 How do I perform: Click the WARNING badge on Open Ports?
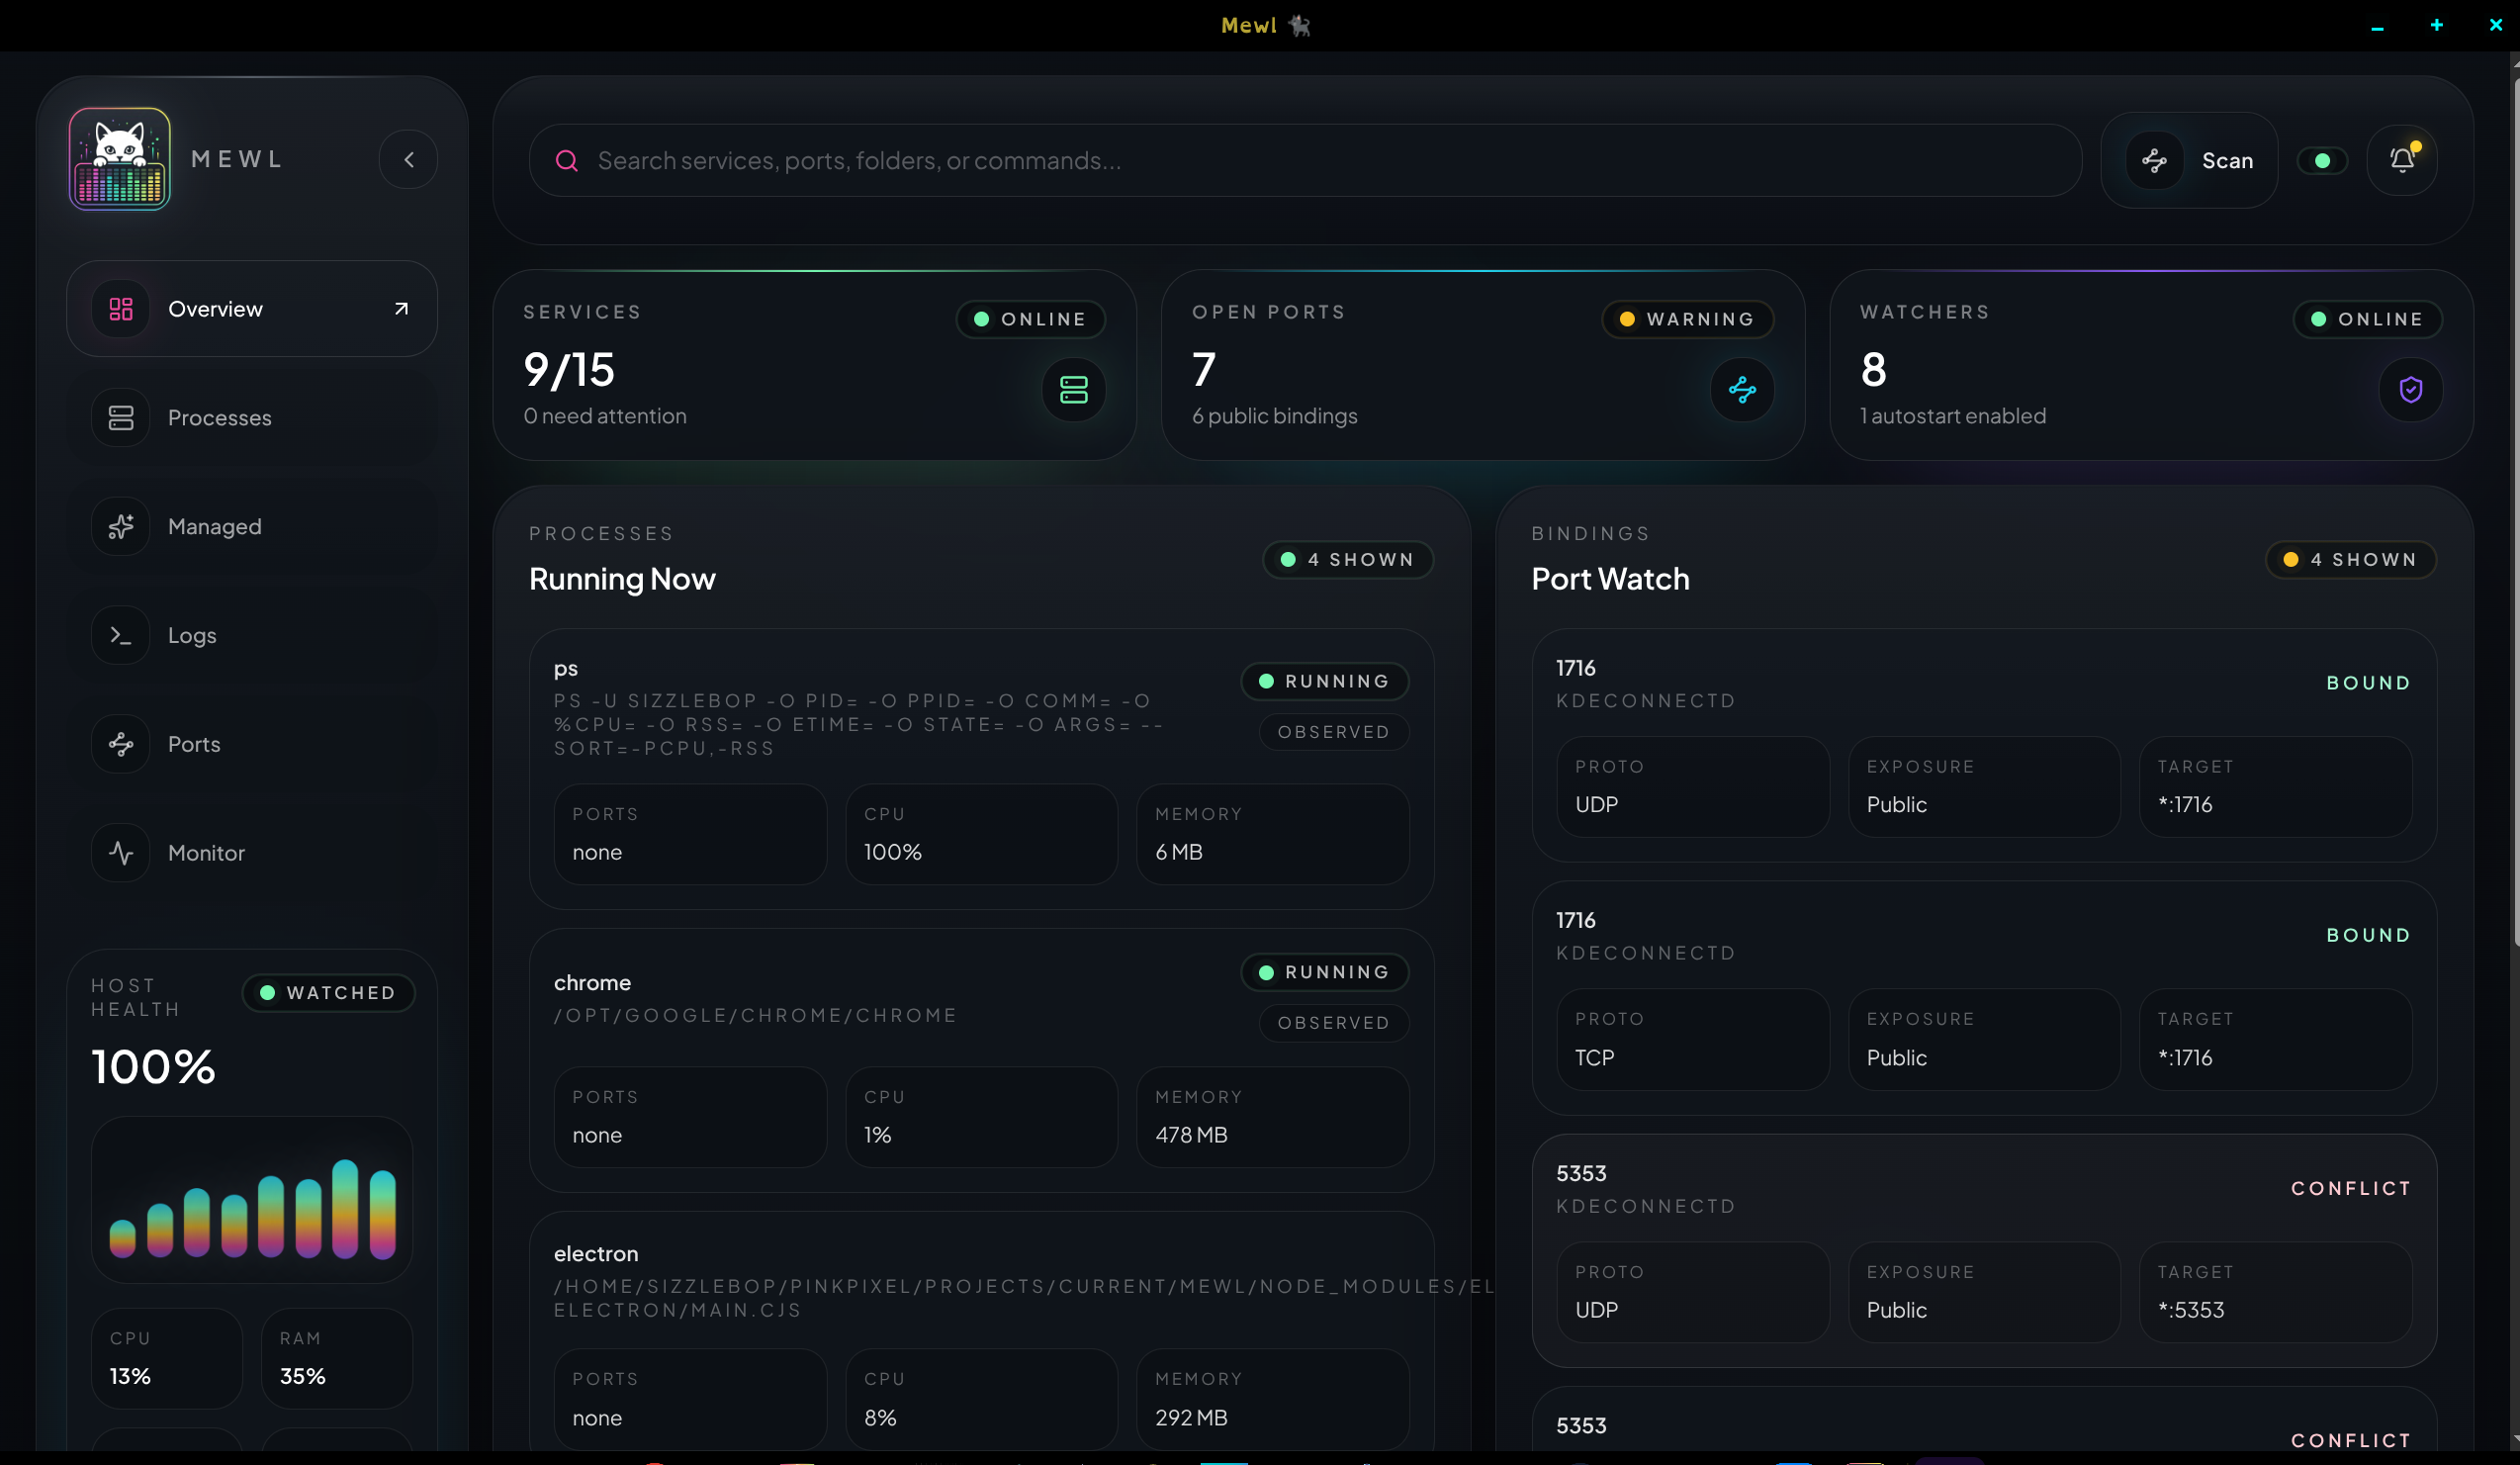tap(1687, 319)
